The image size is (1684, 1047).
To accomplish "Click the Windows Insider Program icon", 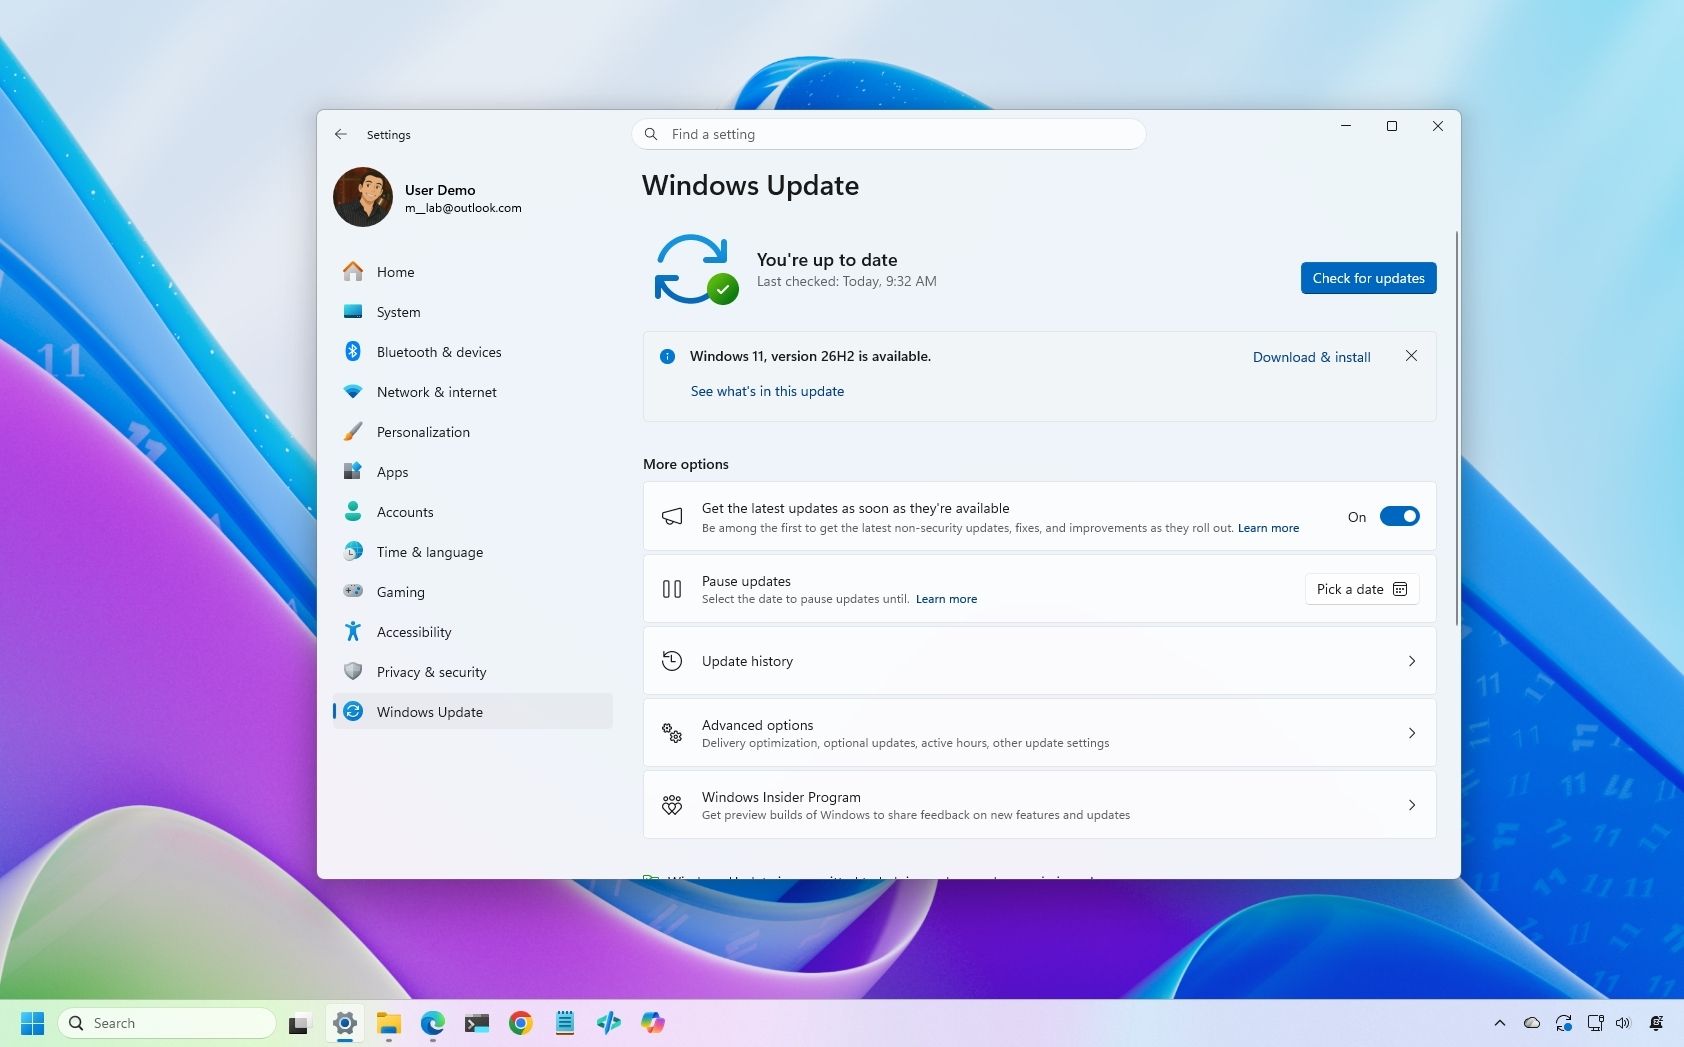I will (672, 805).
